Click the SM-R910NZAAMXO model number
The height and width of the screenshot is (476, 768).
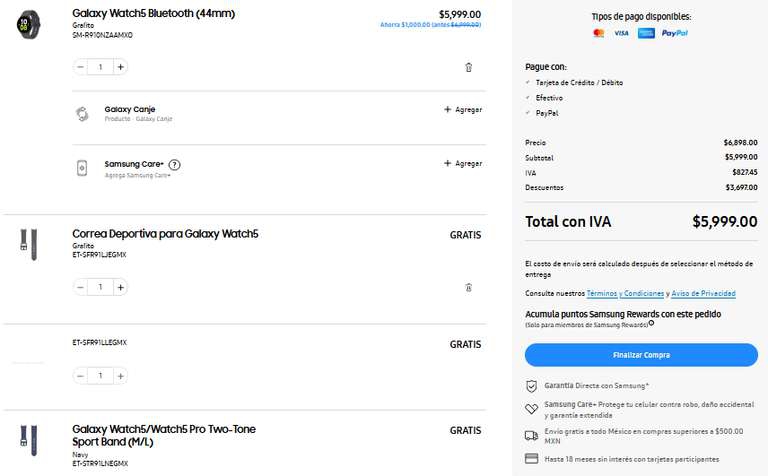tap(102, 35)
